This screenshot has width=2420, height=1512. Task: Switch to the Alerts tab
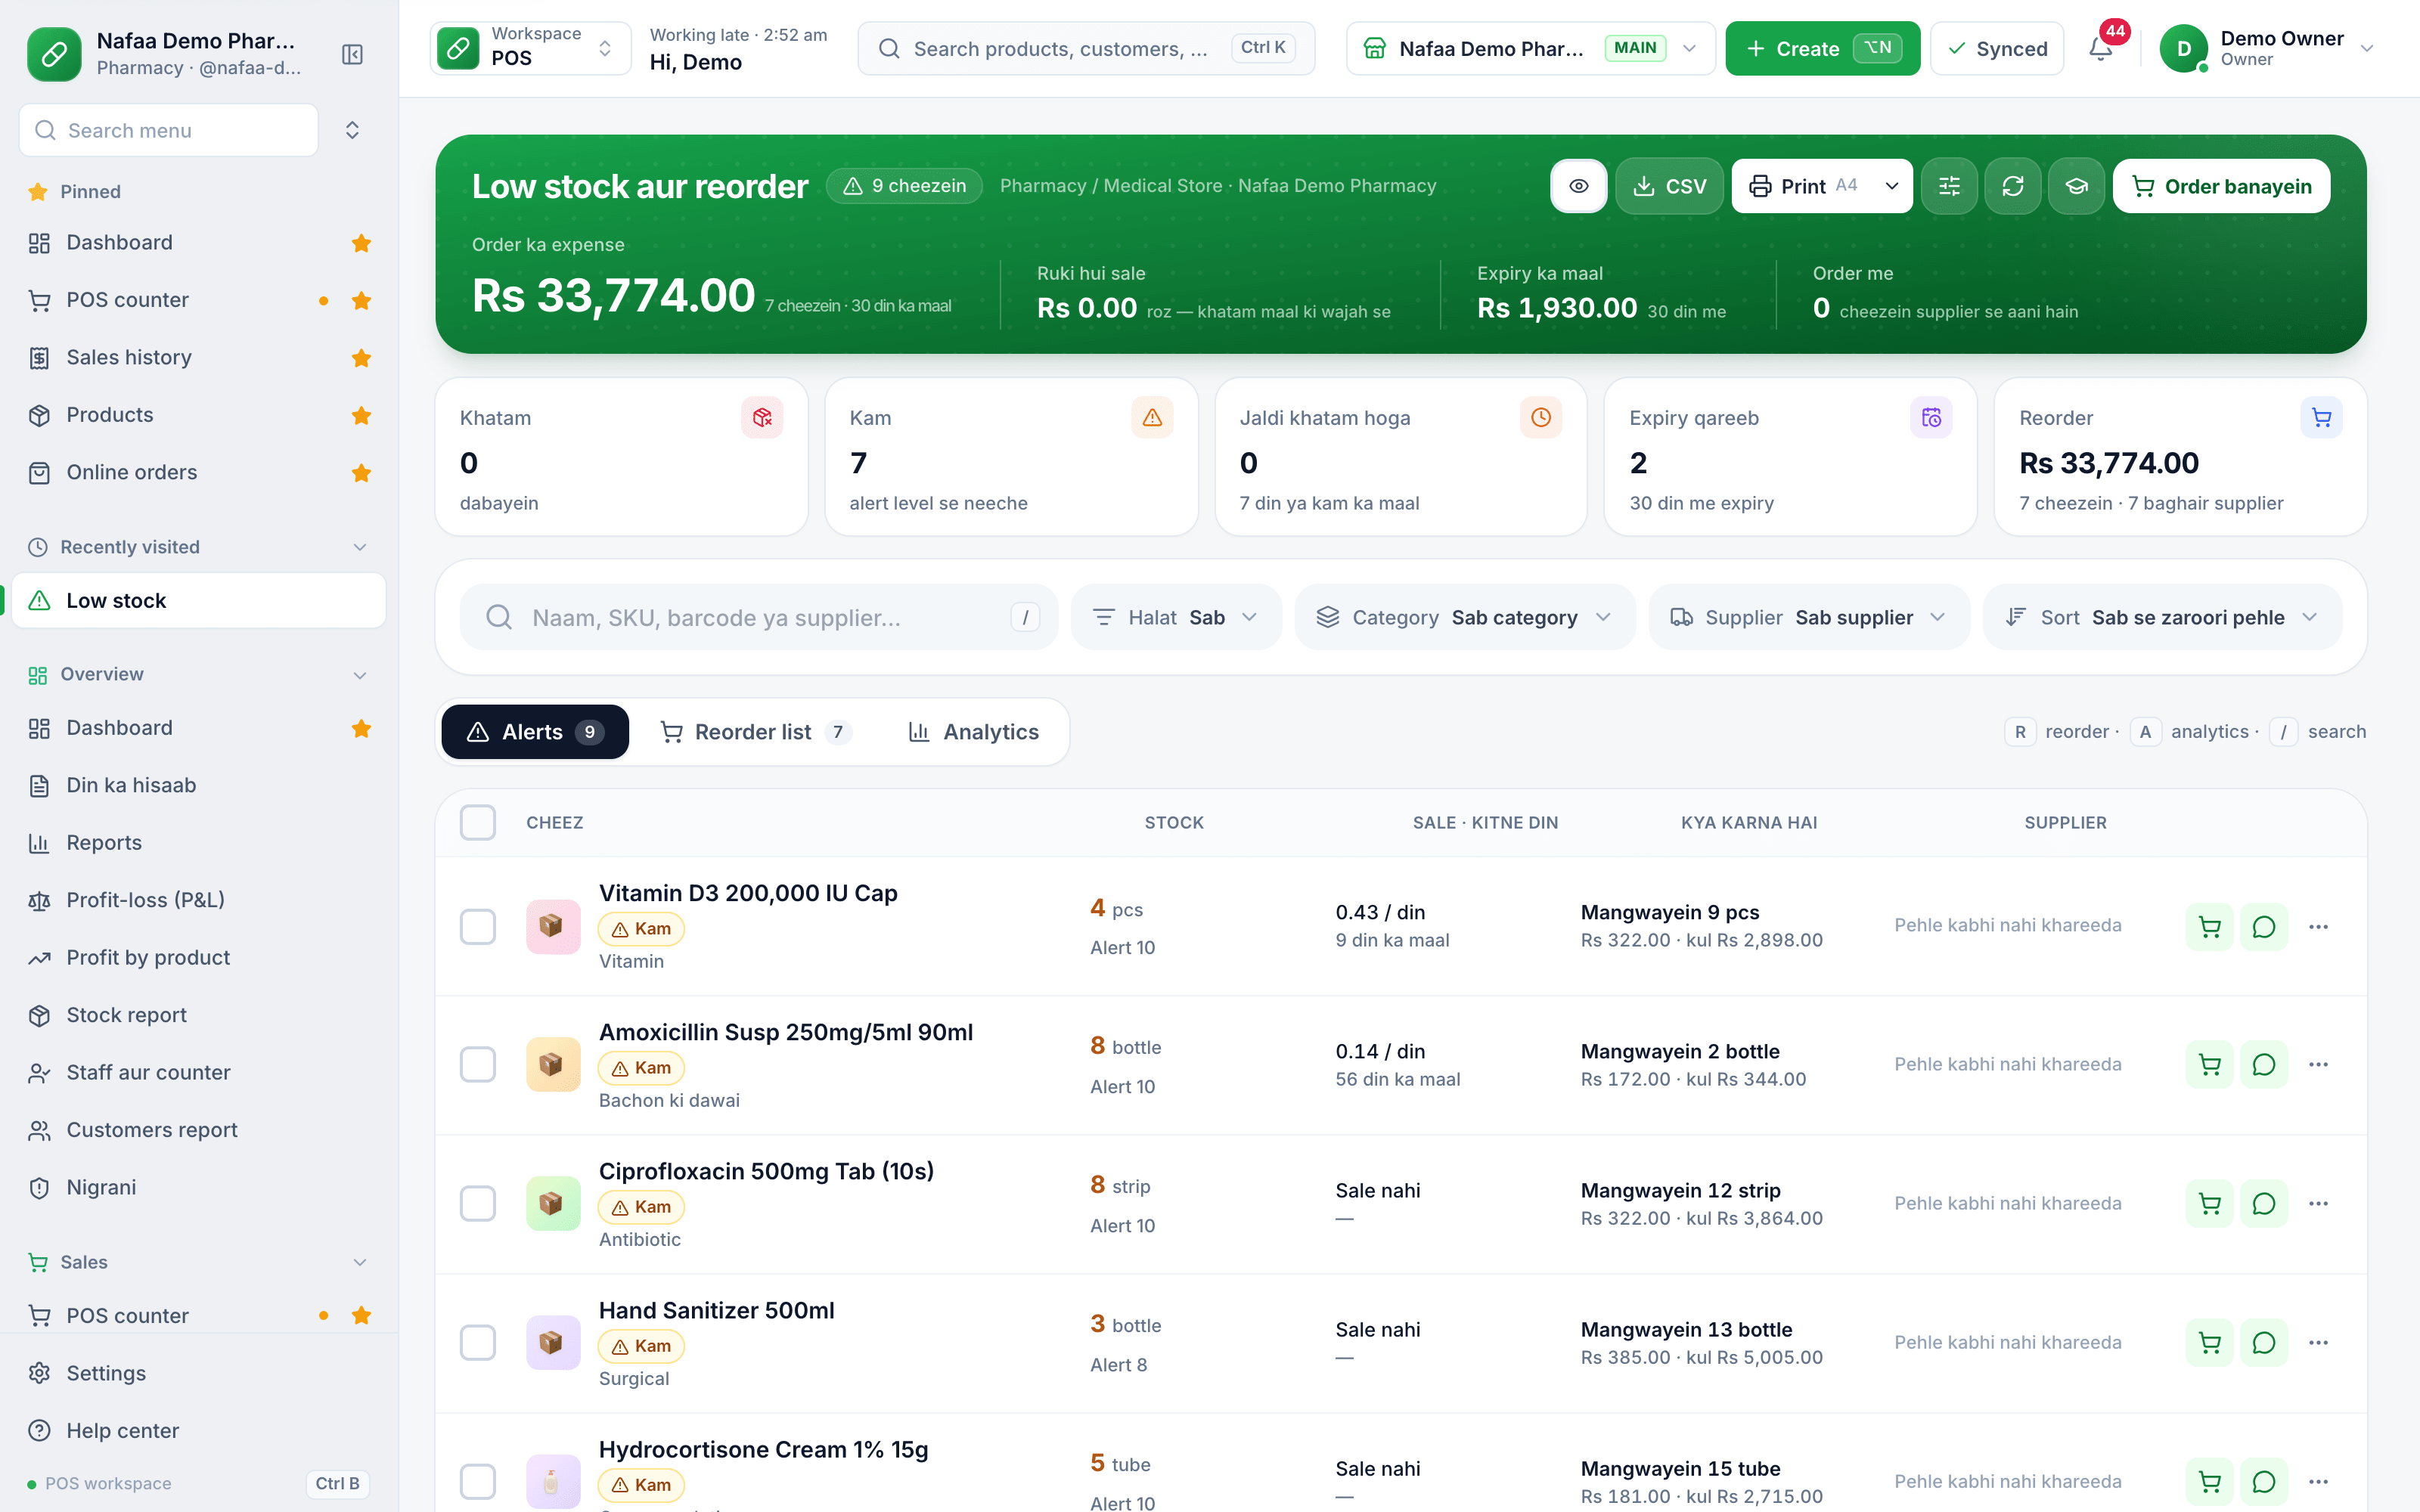(535, 732)
